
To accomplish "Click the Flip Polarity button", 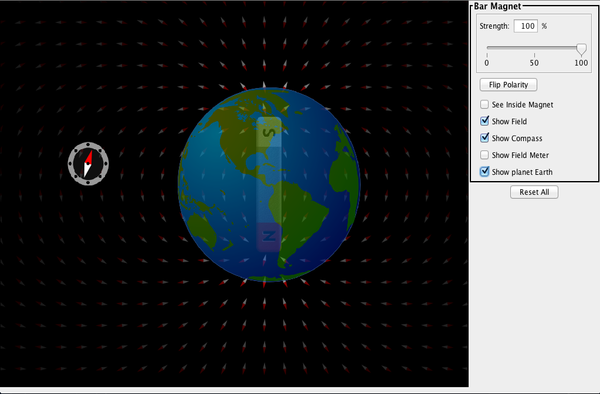I will click(x=508, y=85).
